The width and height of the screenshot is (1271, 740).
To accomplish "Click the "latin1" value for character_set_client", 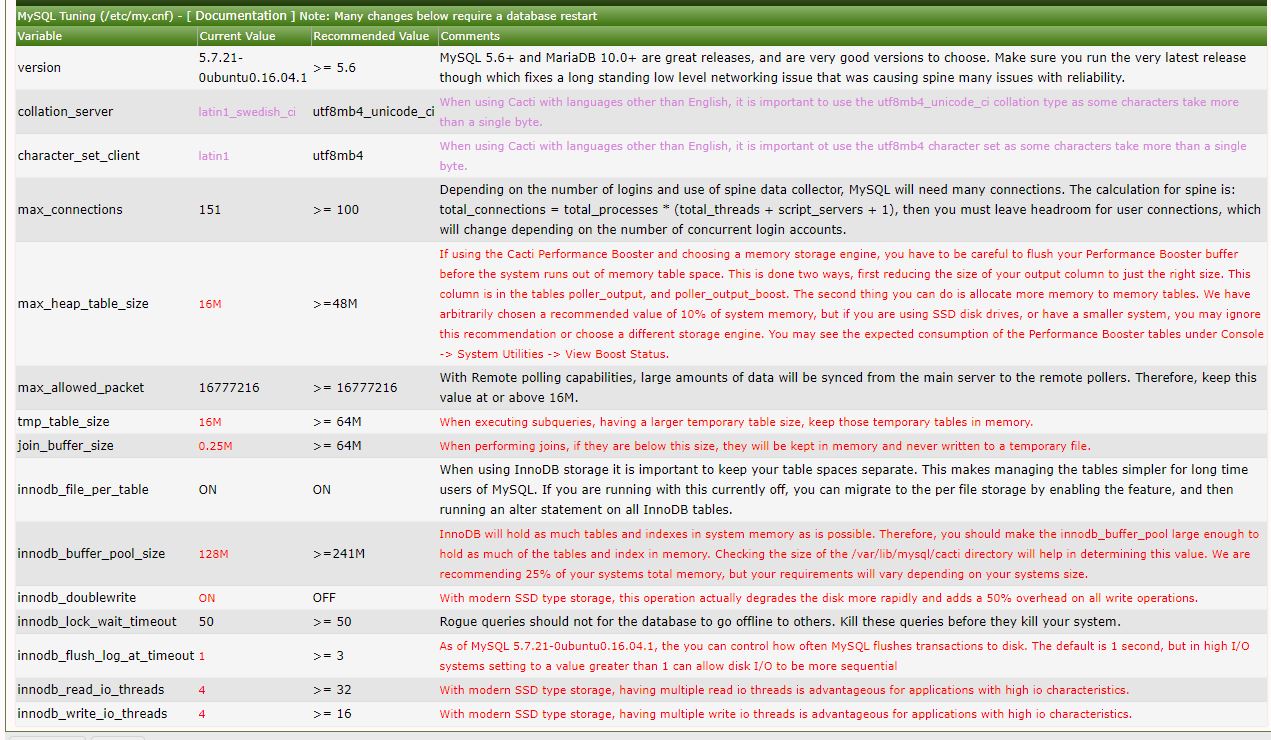I will pyautogui.click(x=214, y=156).
